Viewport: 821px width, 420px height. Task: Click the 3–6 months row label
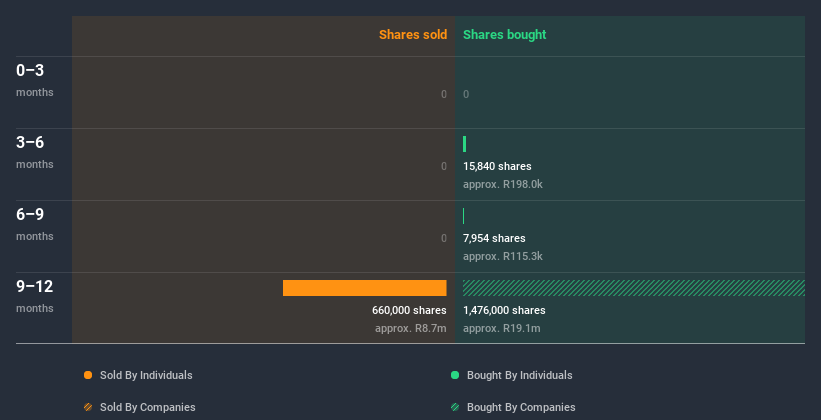click(35, 152)
